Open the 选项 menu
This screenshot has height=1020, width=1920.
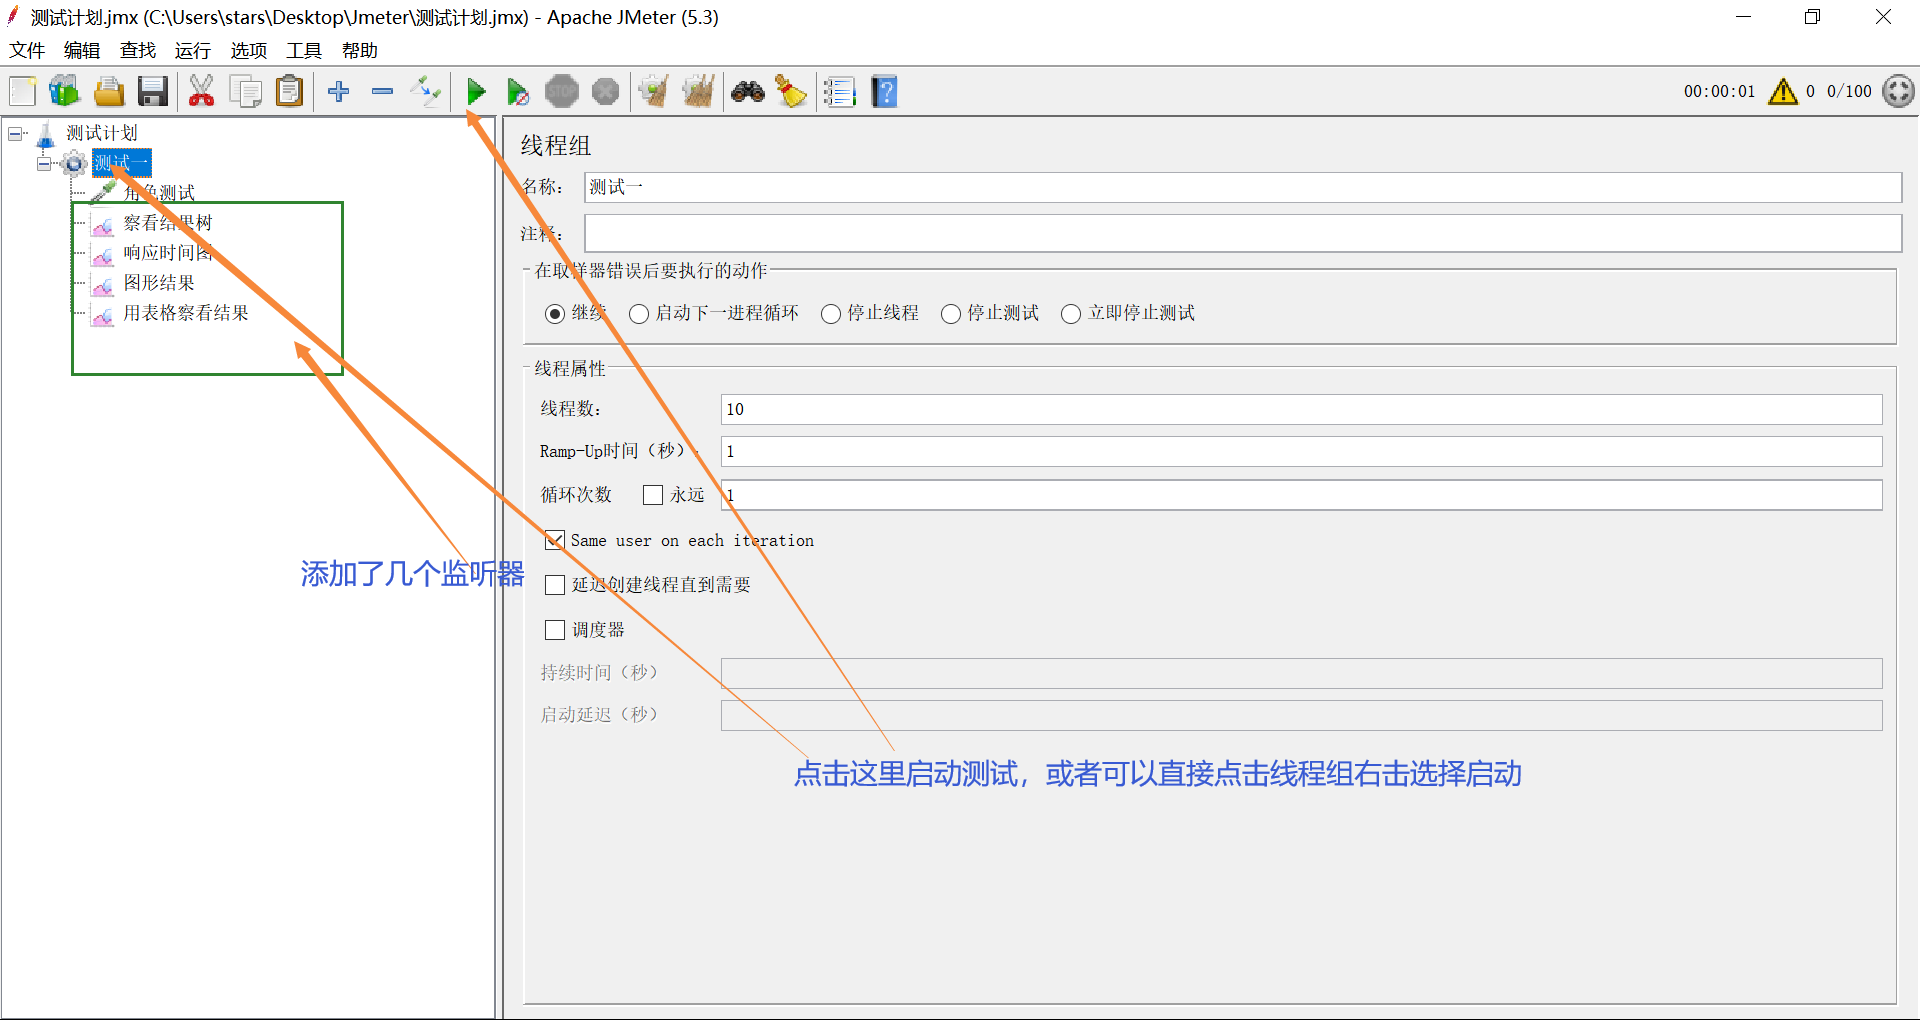click(x=248, y=50)
